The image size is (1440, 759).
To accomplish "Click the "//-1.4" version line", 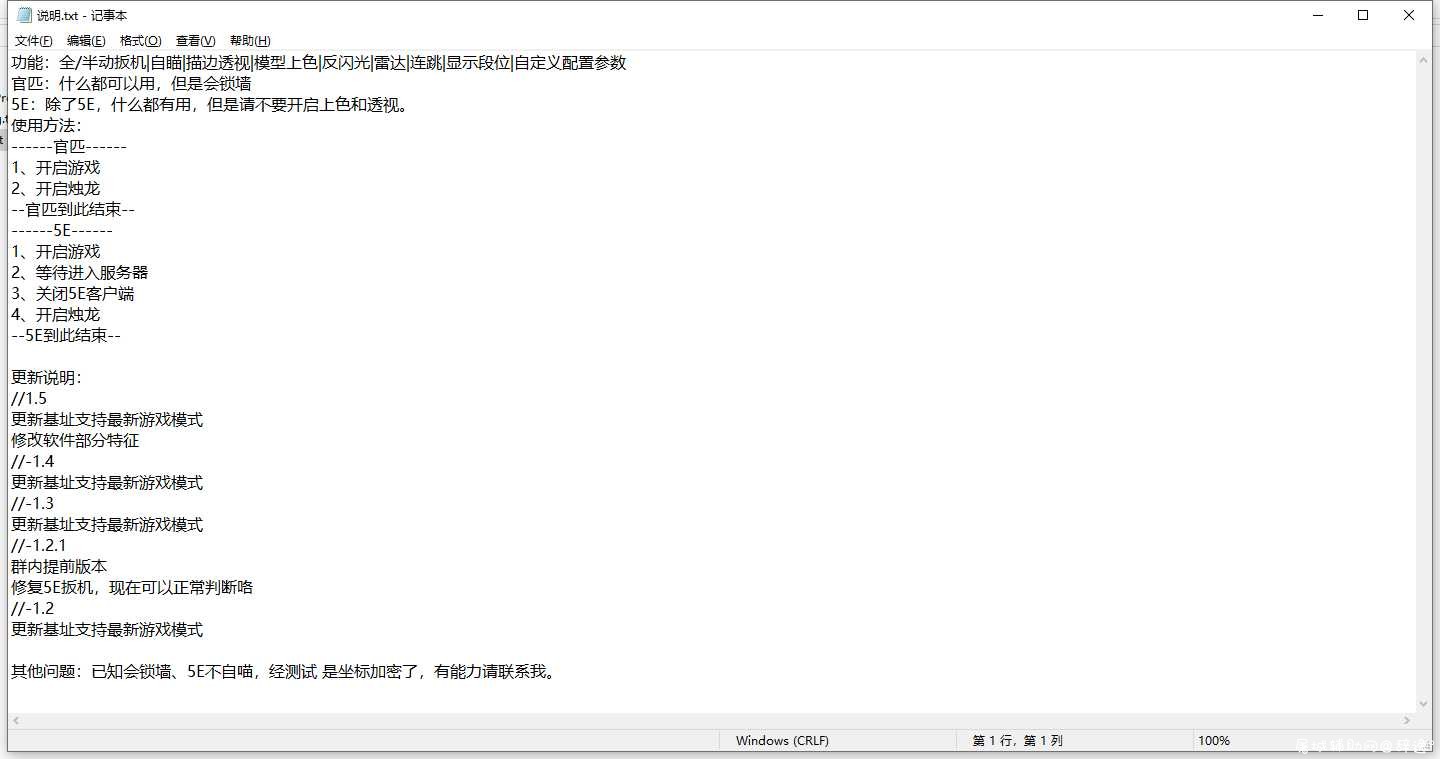I will 32,462.
